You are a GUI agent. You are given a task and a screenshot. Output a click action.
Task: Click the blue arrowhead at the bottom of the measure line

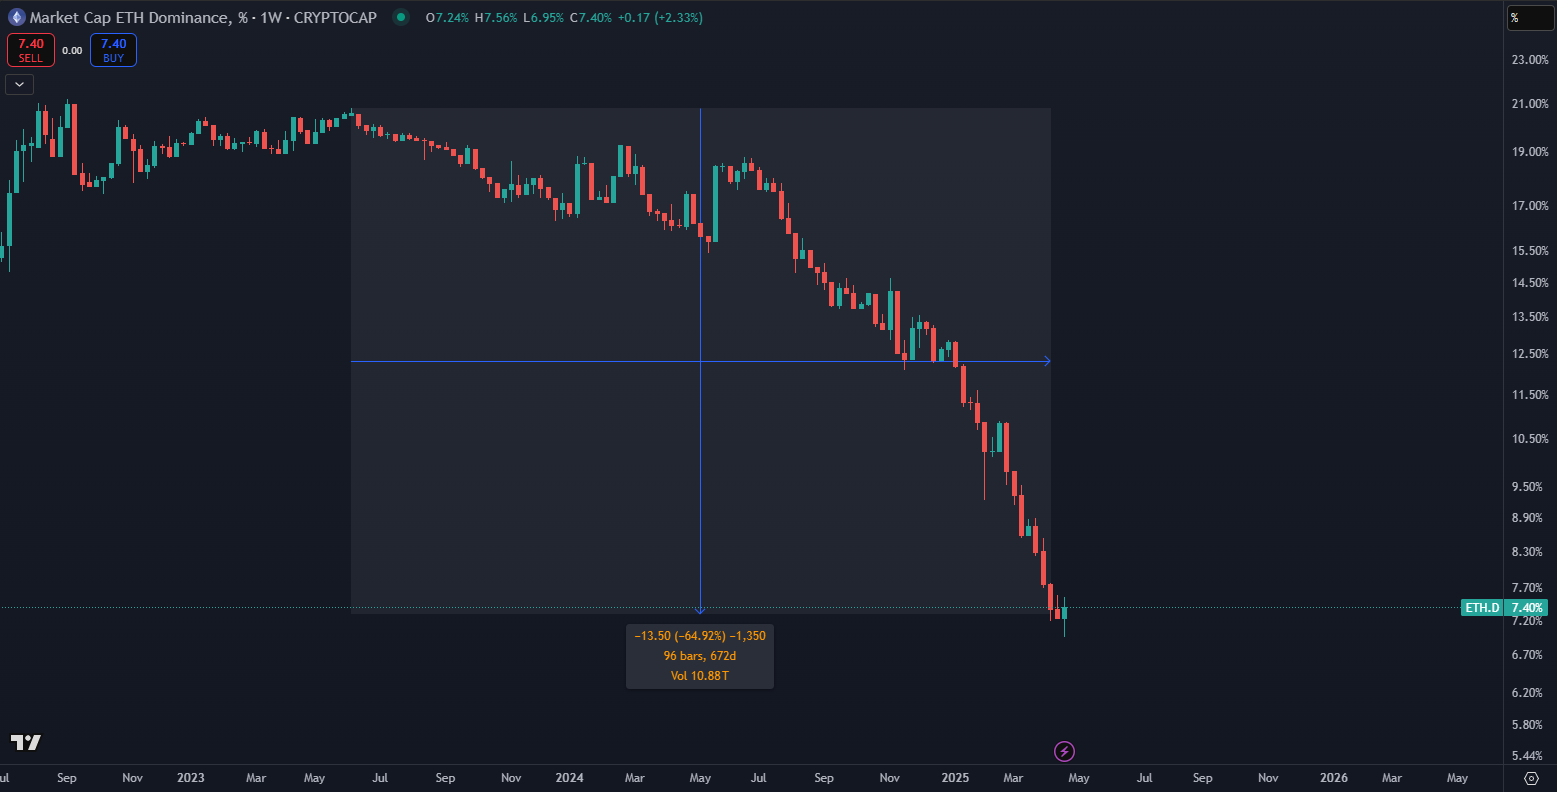[x=700, y=608]
